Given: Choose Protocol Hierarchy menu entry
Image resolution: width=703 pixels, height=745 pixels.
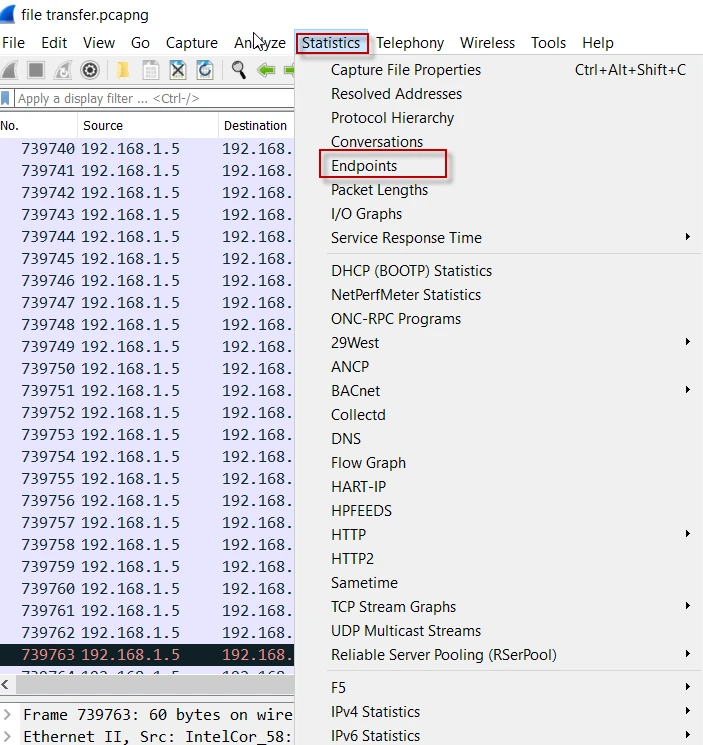Looking at the screenshot, I should click(x=392, y=118).
